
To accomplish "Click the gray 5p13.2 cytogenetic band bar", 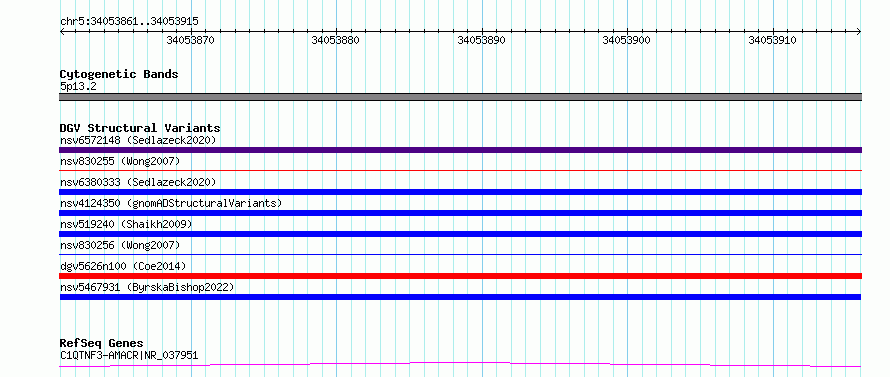I will (460, 97).
